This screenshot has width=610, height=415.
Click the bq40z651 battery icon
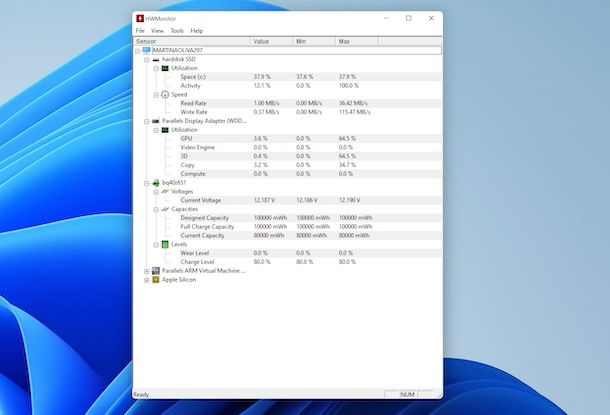(x=156, y=183)
